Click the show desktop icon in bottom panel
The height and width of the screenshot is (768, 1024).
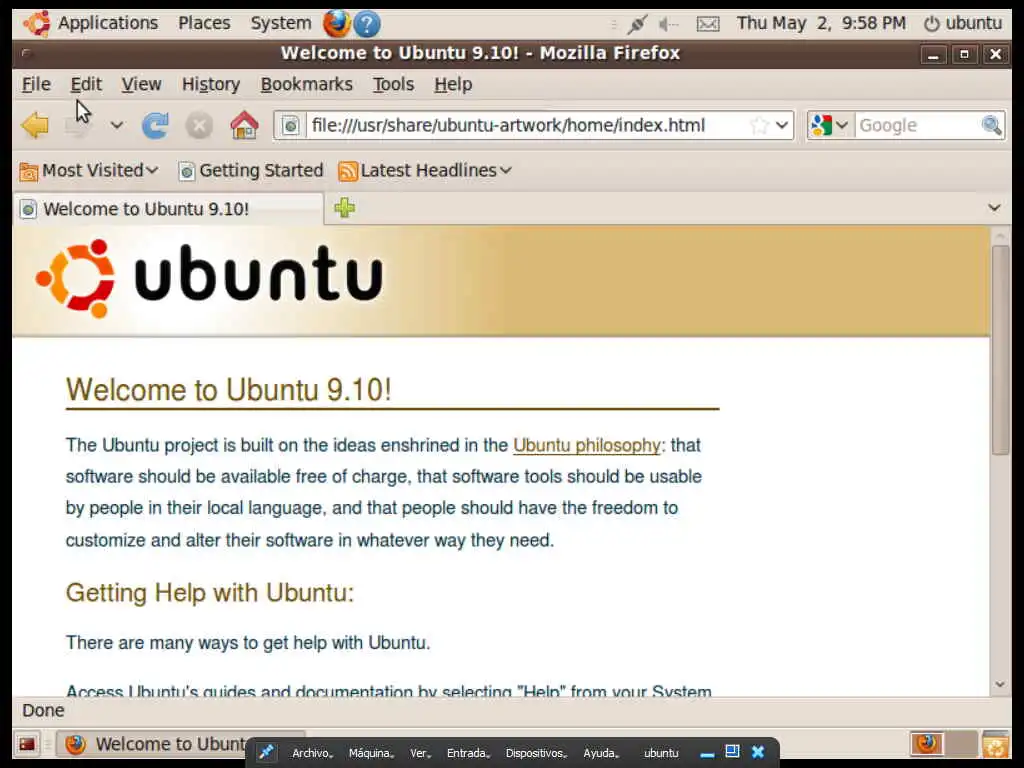click(27, 744)
